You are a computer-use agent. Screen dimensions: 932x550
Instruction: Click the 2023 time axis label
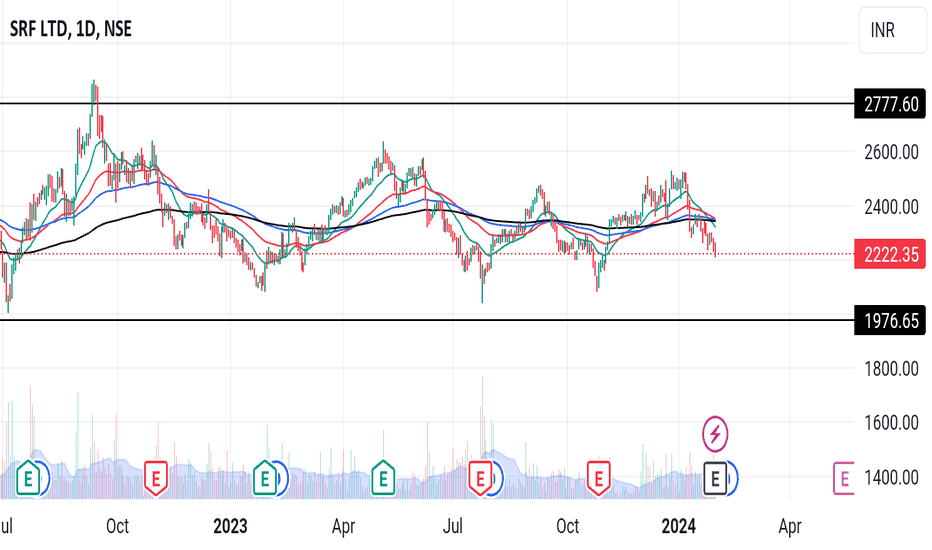click(x=230, y=526)
